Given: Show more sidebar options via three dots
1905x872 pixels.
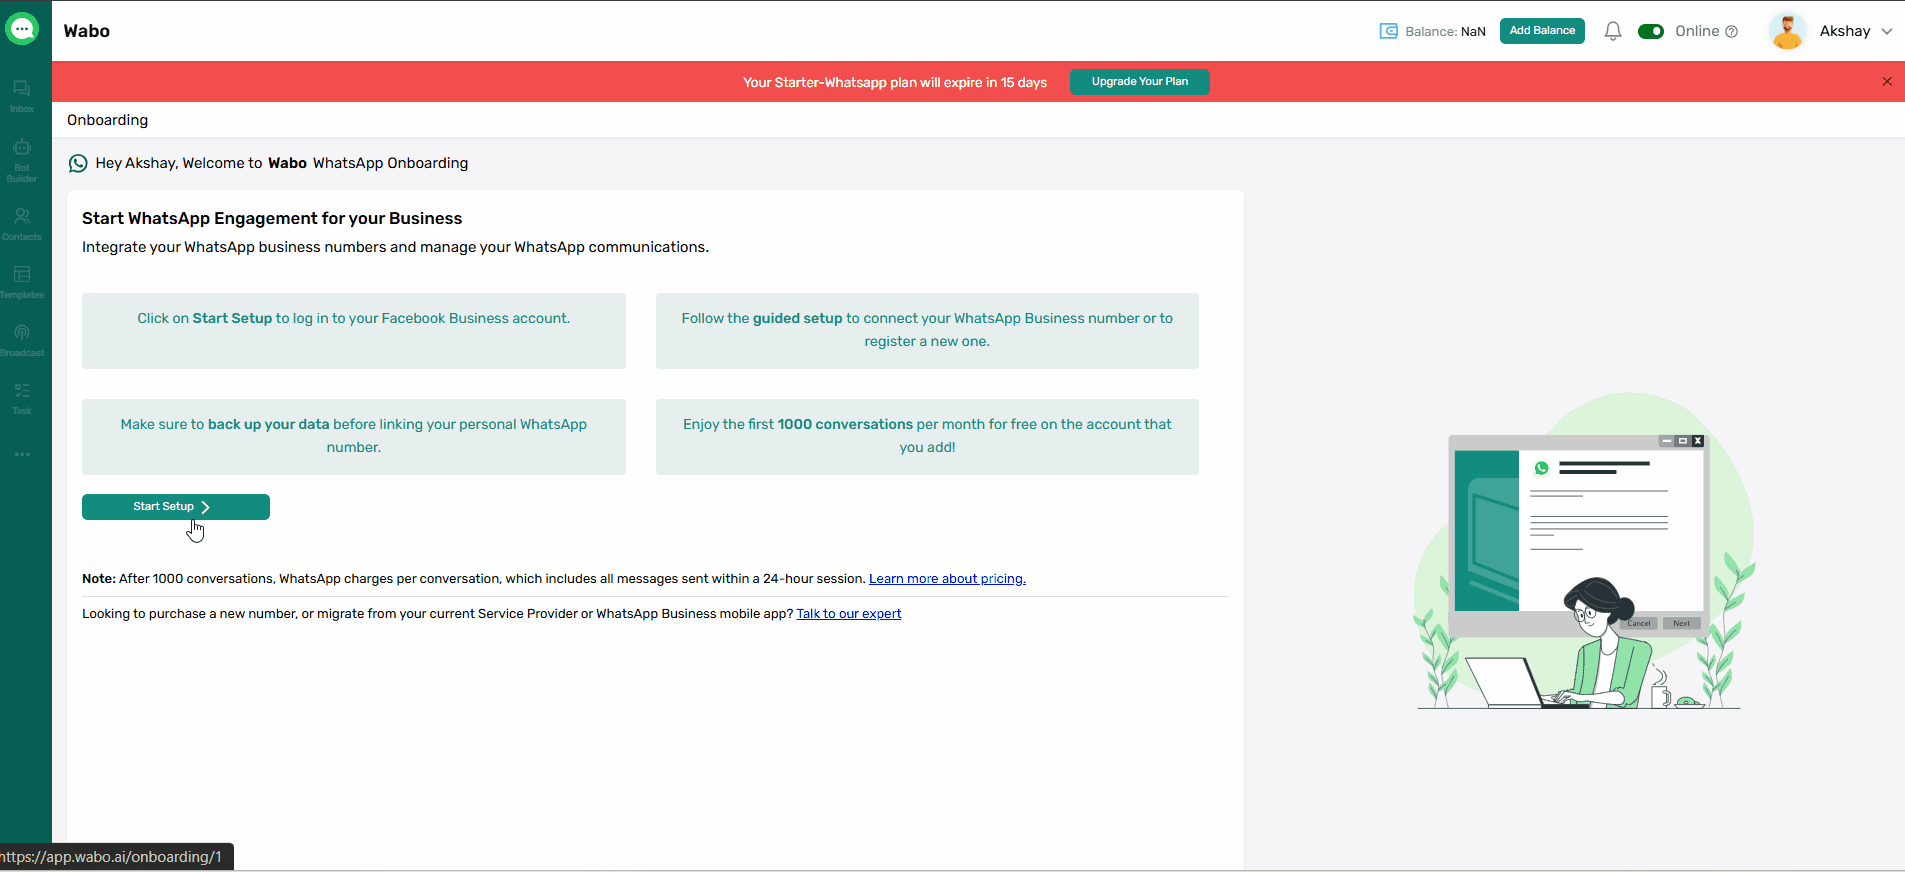Looking at the screenshot, I should pyautogui.click(x=22, y=454).
